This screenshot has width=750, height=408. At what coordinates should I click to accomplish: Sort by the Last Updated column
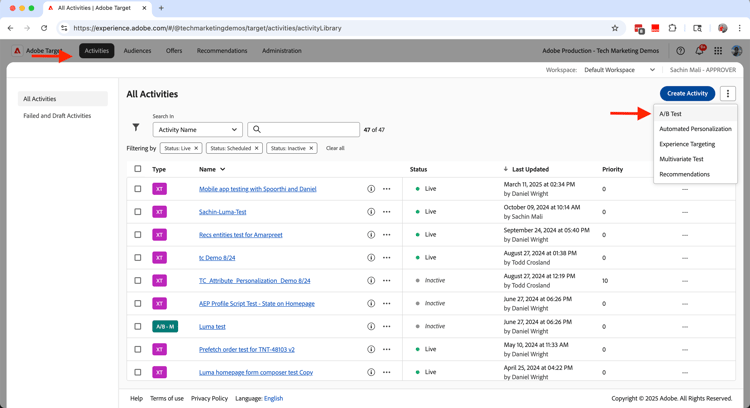coord(529,169)
